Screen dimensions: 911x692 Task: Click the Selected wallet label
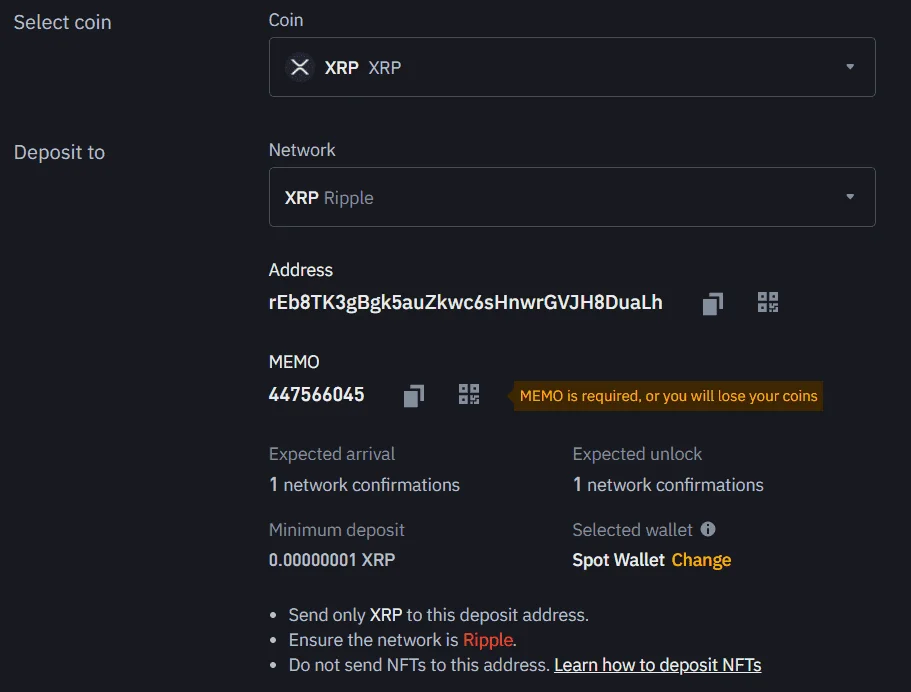(633, 529)
